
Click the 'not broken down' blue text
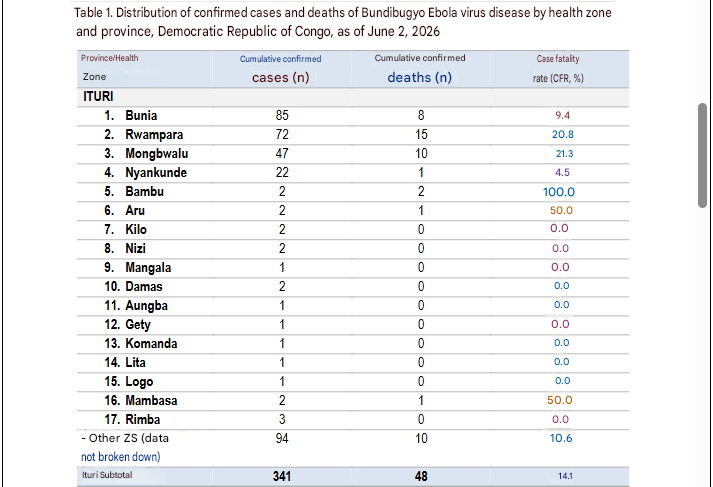pos(121,457)
